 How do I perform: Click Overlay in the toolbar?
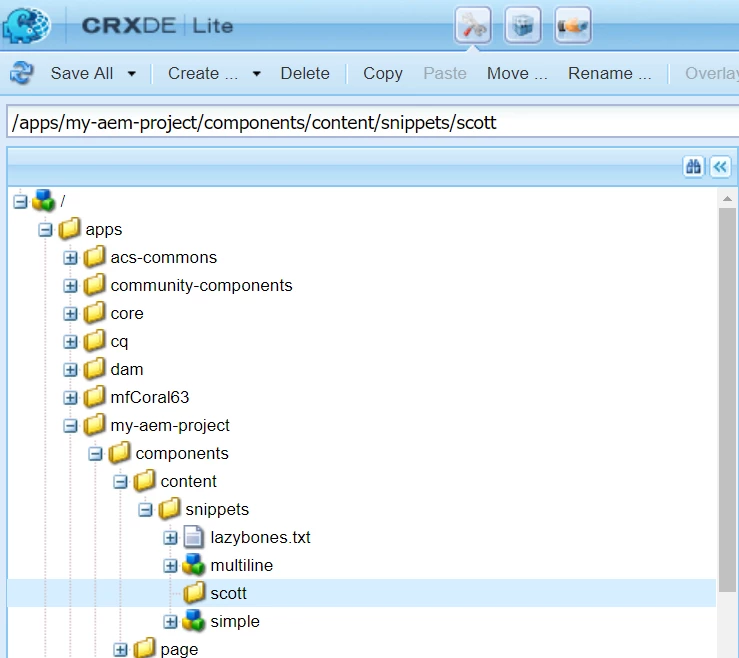click(x=712, y=73)
